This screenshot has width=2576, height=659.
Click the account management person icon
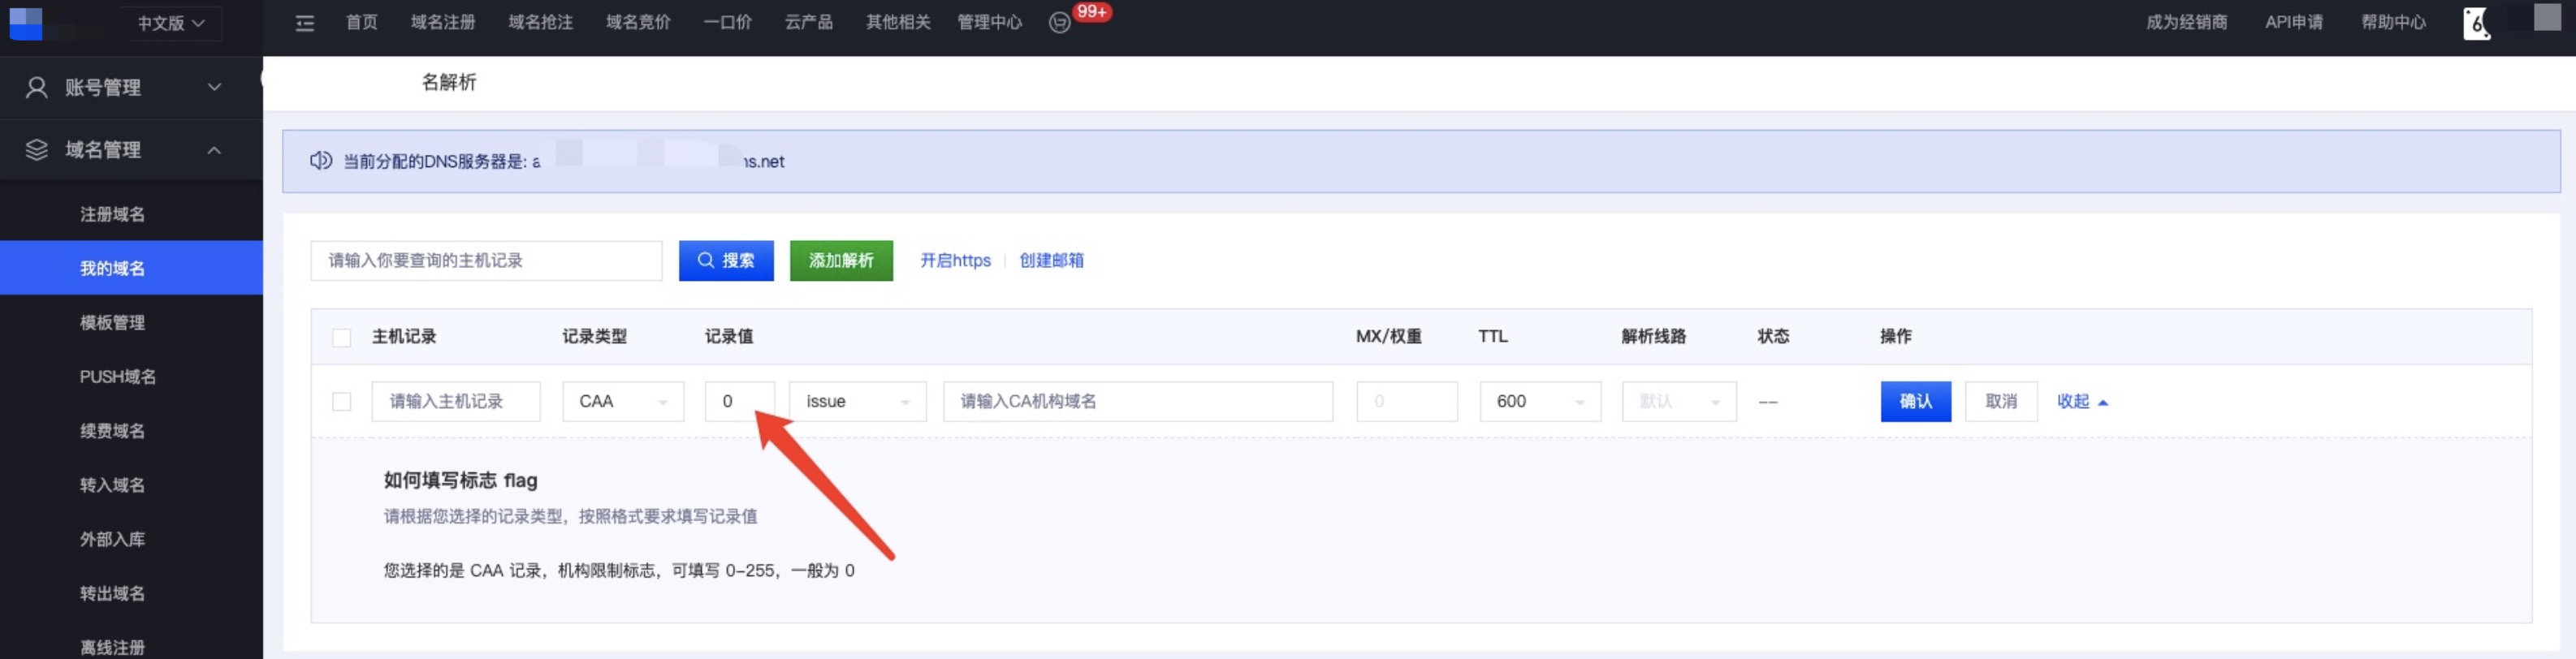37,88
